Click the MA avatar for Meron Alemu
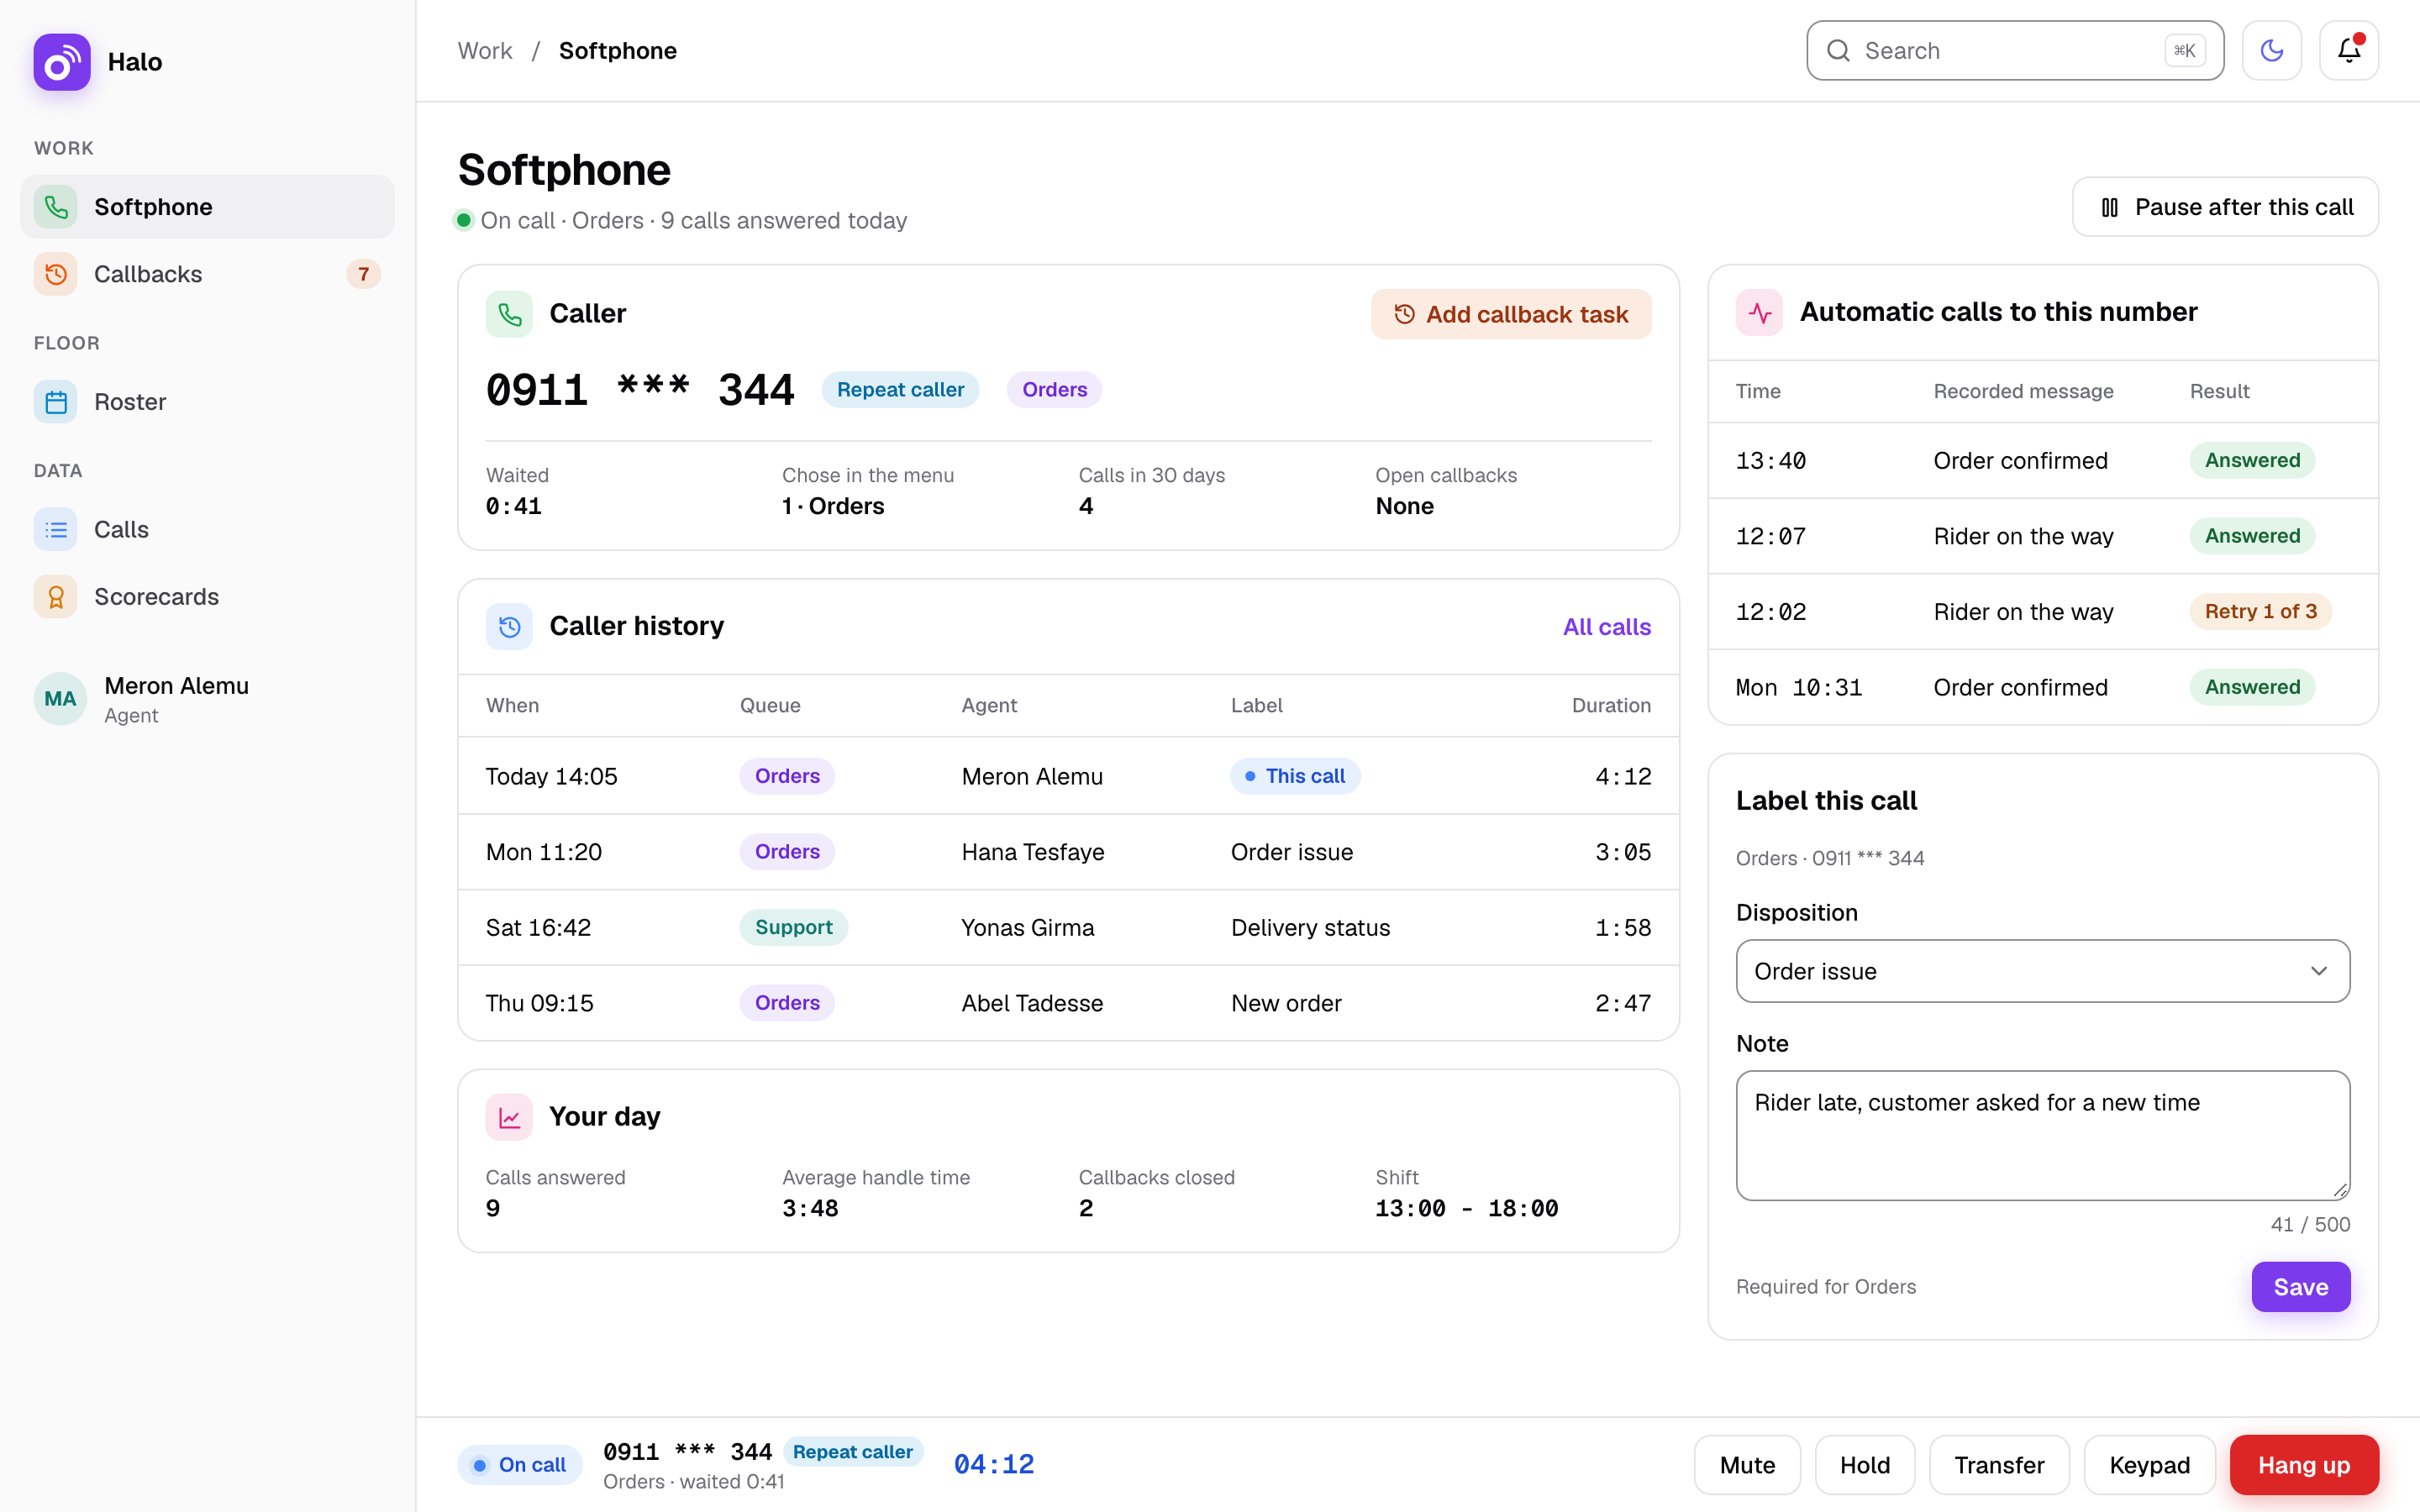Viewport: 2420px width, 1512px height. (60, 699)
